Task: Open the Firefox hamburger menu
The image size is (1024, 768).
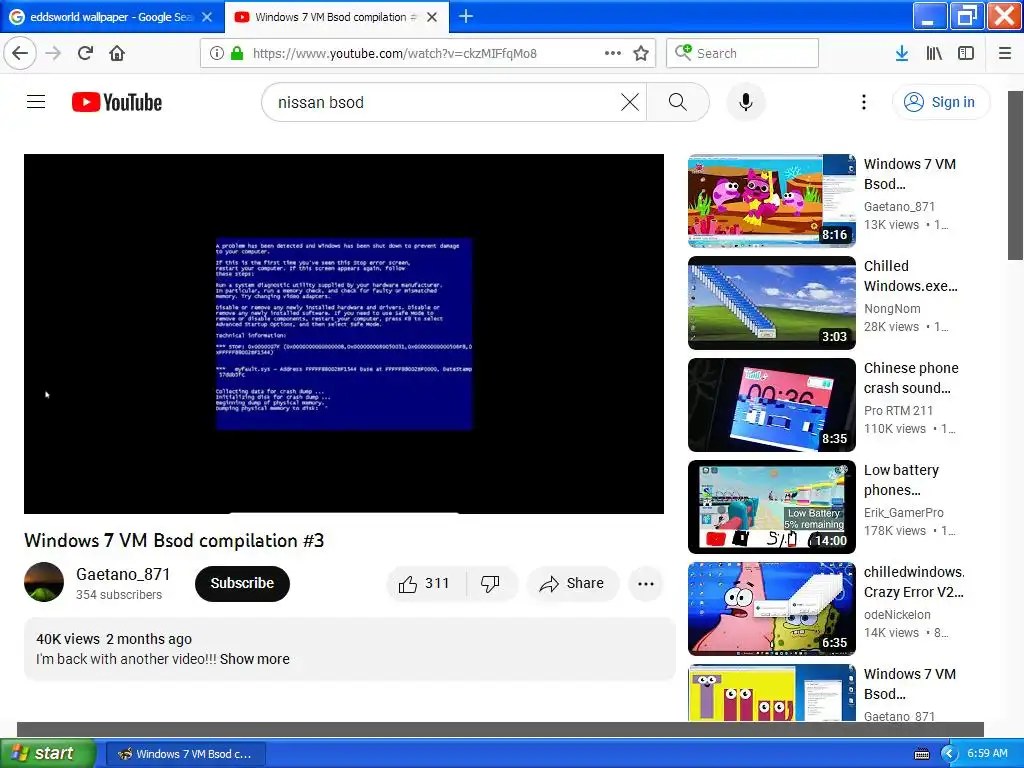Action: [x=1005, y=53]
